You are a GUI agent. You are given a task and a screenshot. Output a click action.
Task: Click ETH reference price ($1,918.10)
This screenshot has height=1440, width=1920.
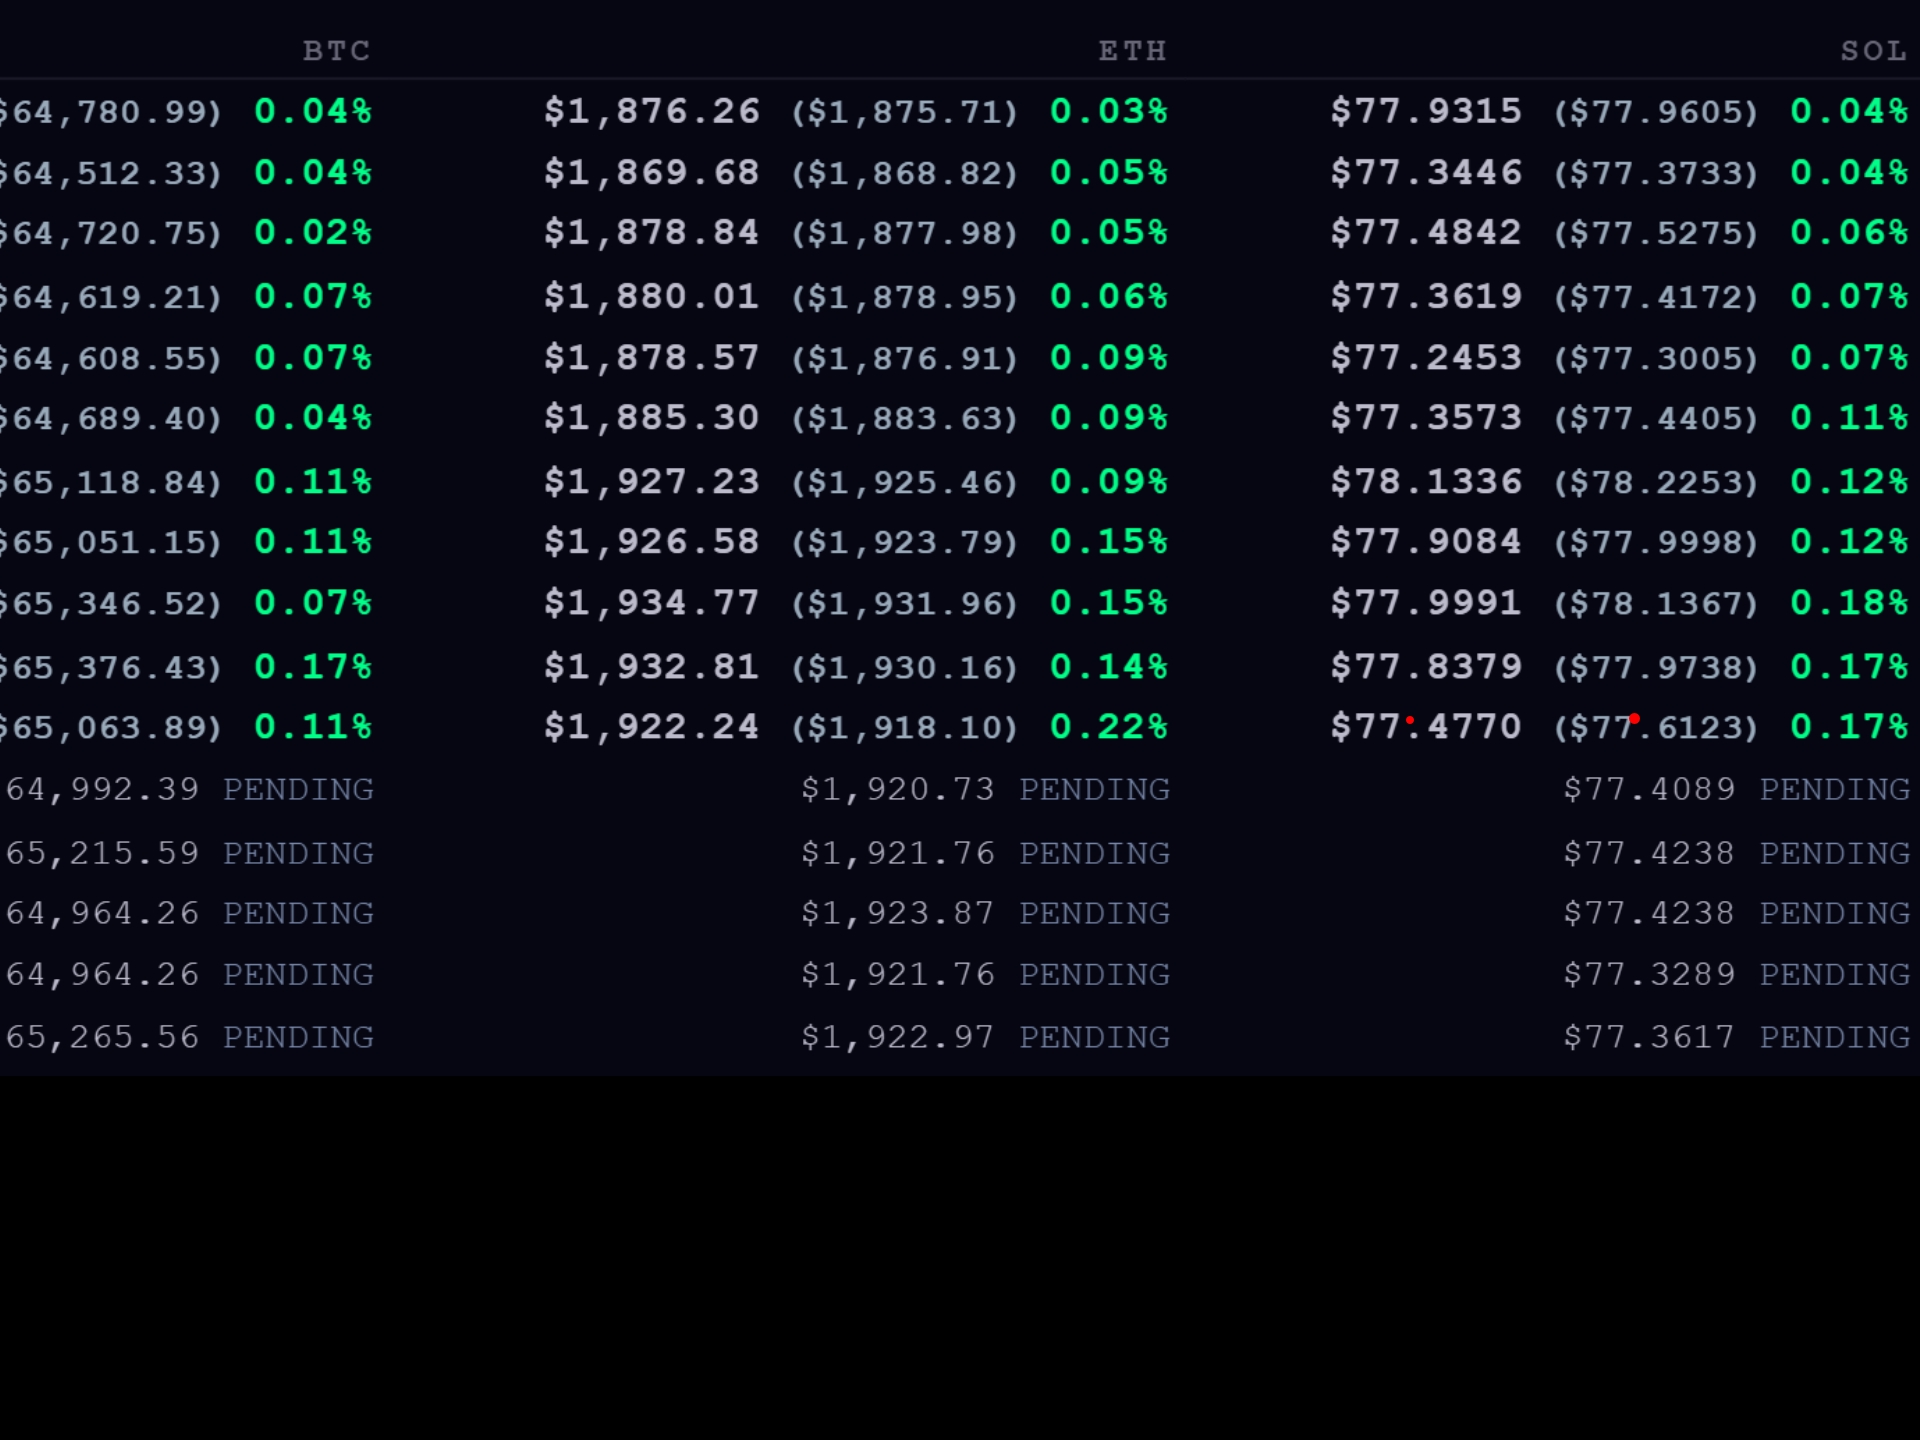pyautogui.click(x=905, y=727)
